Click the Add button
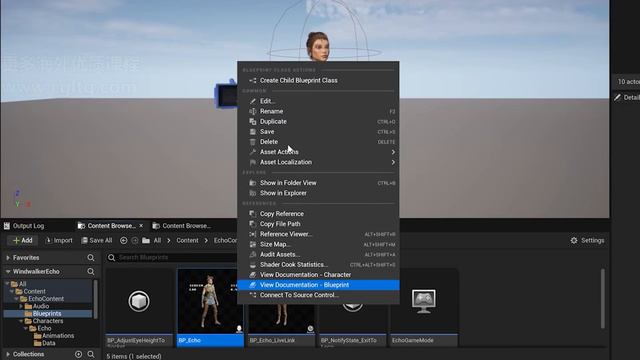 pos(23,240)
